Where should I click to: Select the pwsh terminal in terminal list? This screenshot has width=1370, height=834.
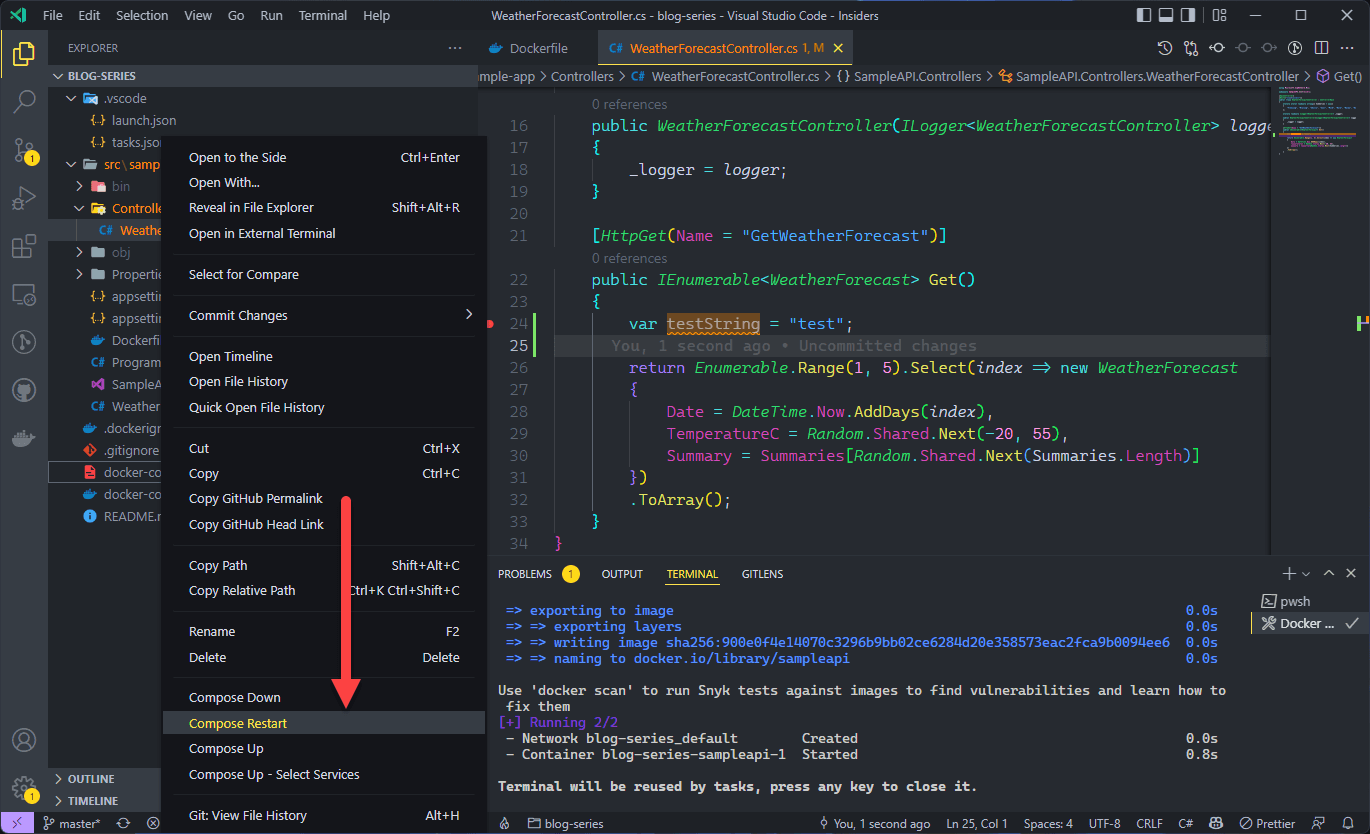coord(1309,601)
